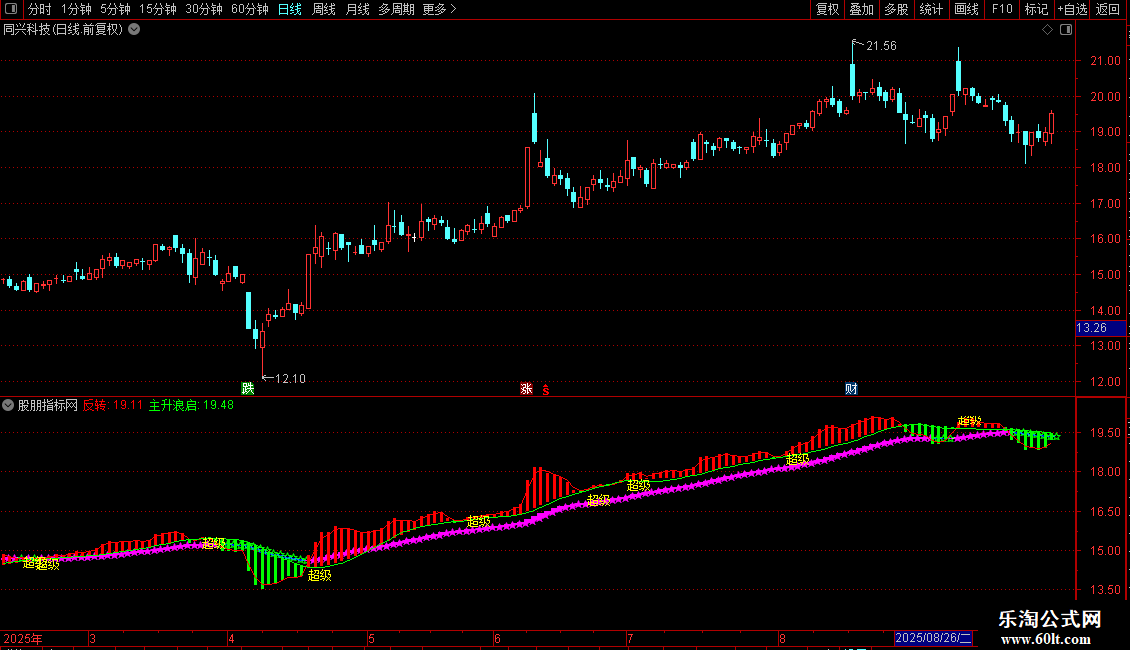Click the 主升浪启: 19.48 indicator value
Image resolution: width=1130 pixels, height=650 pixels.
191,405
